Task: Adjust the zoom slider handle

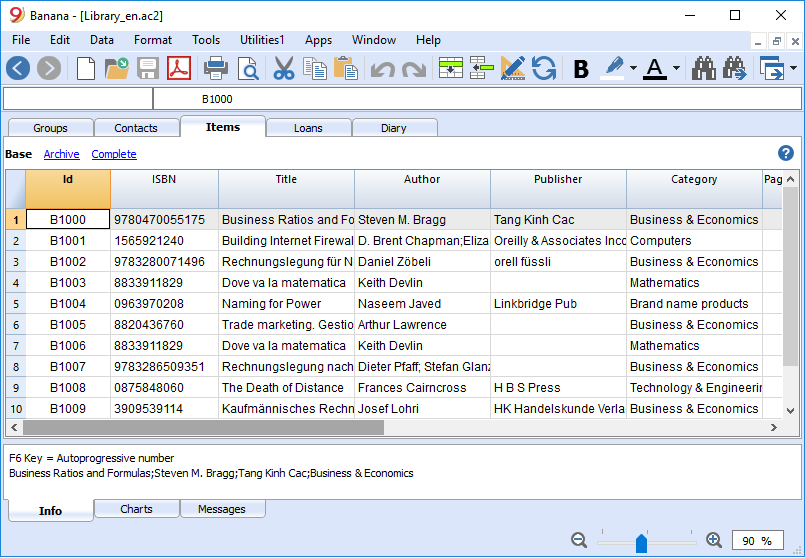Action: [641, 543]
